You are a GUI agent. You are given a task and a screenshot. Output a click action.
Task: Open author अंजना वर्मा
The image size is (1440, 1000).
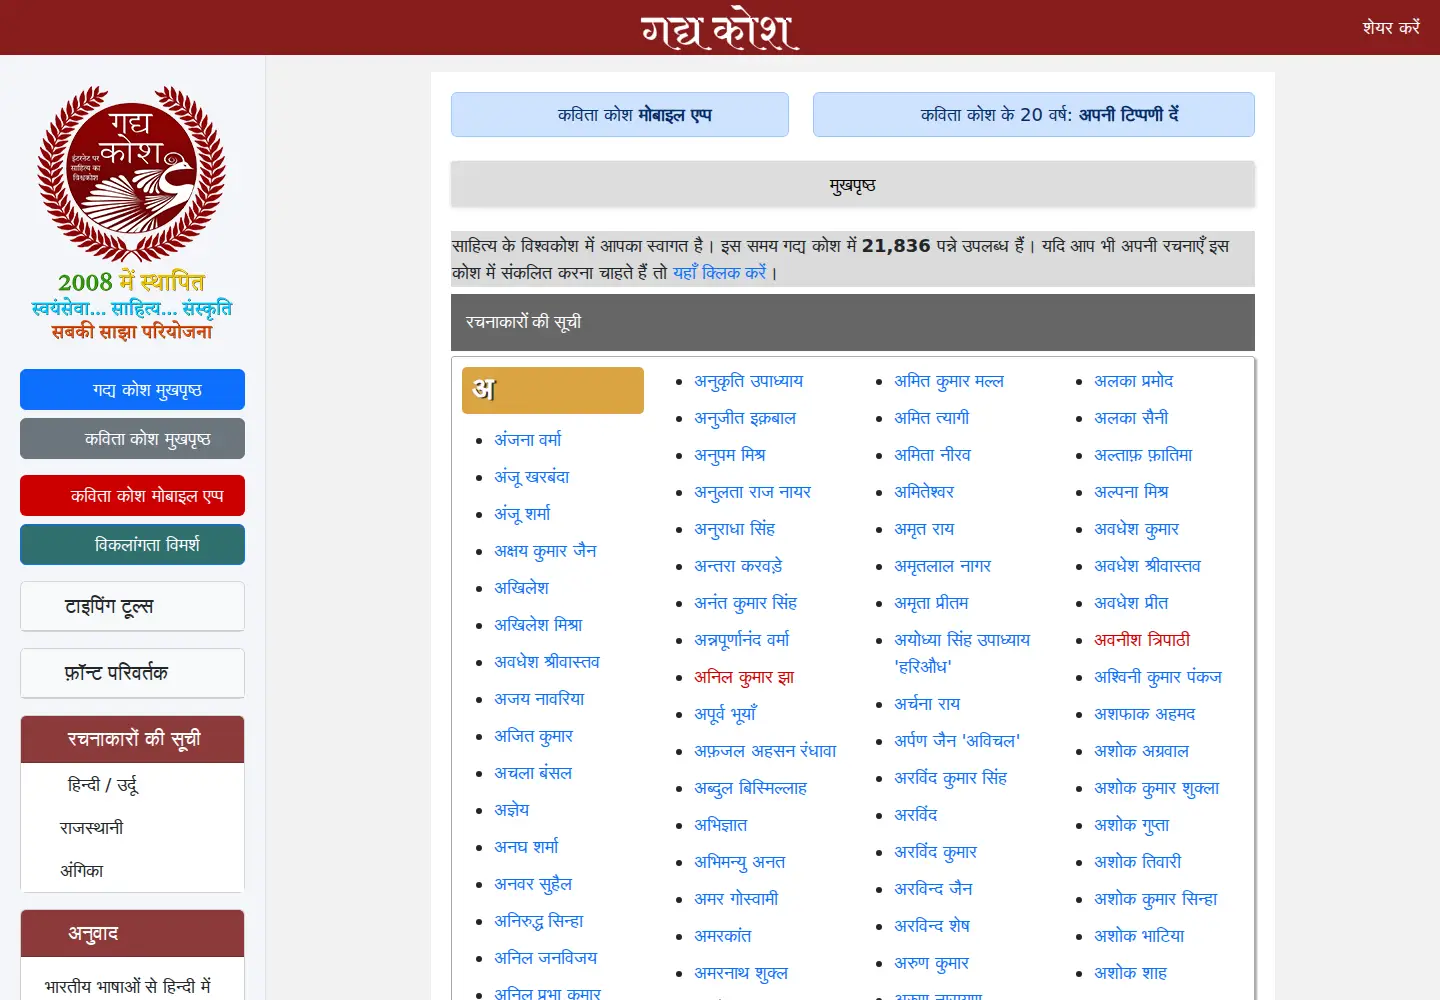point(528,439)
